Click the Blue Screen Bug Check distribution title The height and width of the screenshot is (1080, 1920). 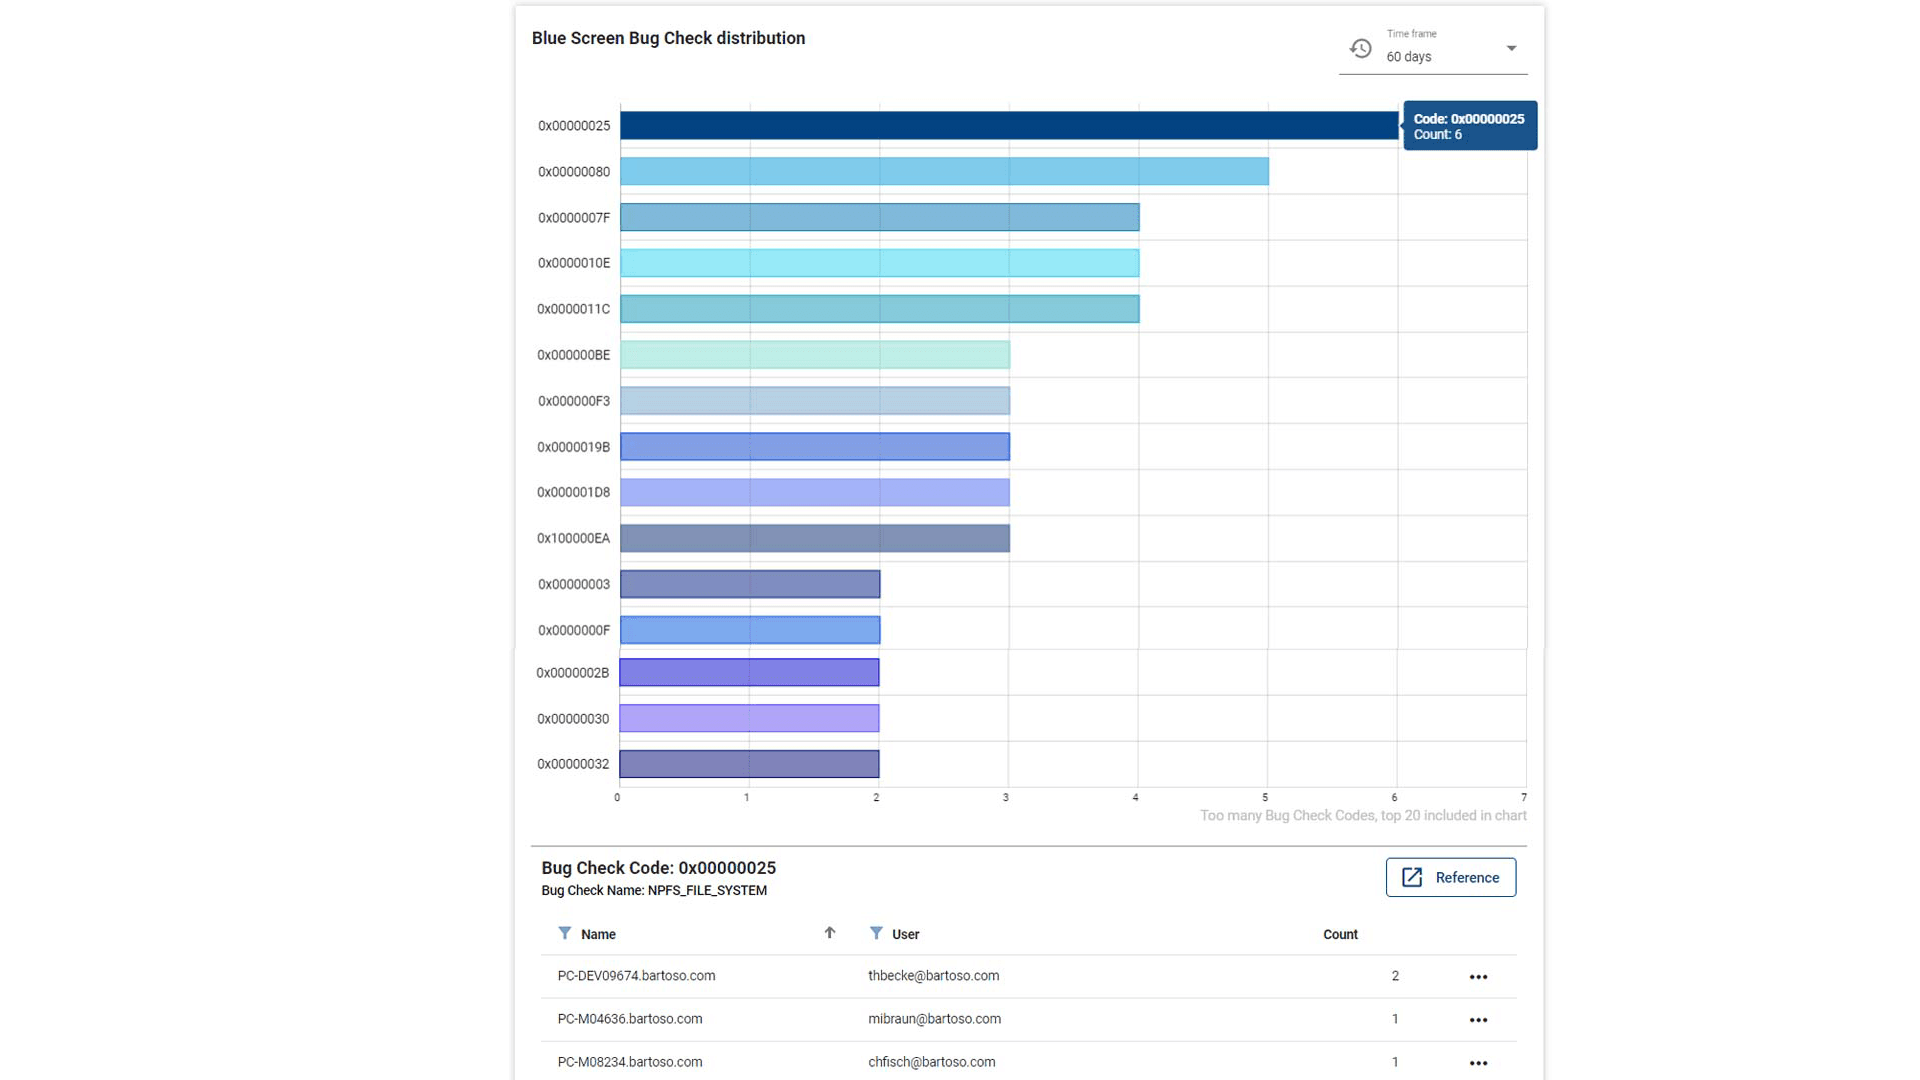pos(668,38)
